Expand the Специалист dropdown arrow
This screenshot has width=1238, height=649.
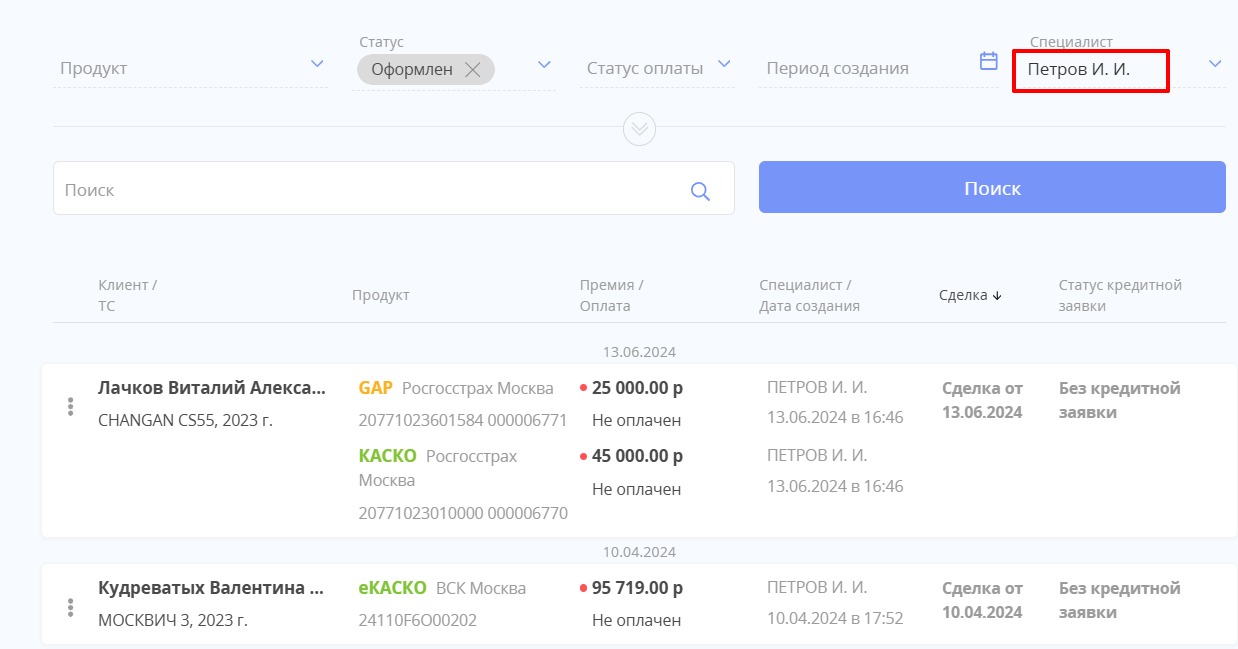click(1215, 64)
